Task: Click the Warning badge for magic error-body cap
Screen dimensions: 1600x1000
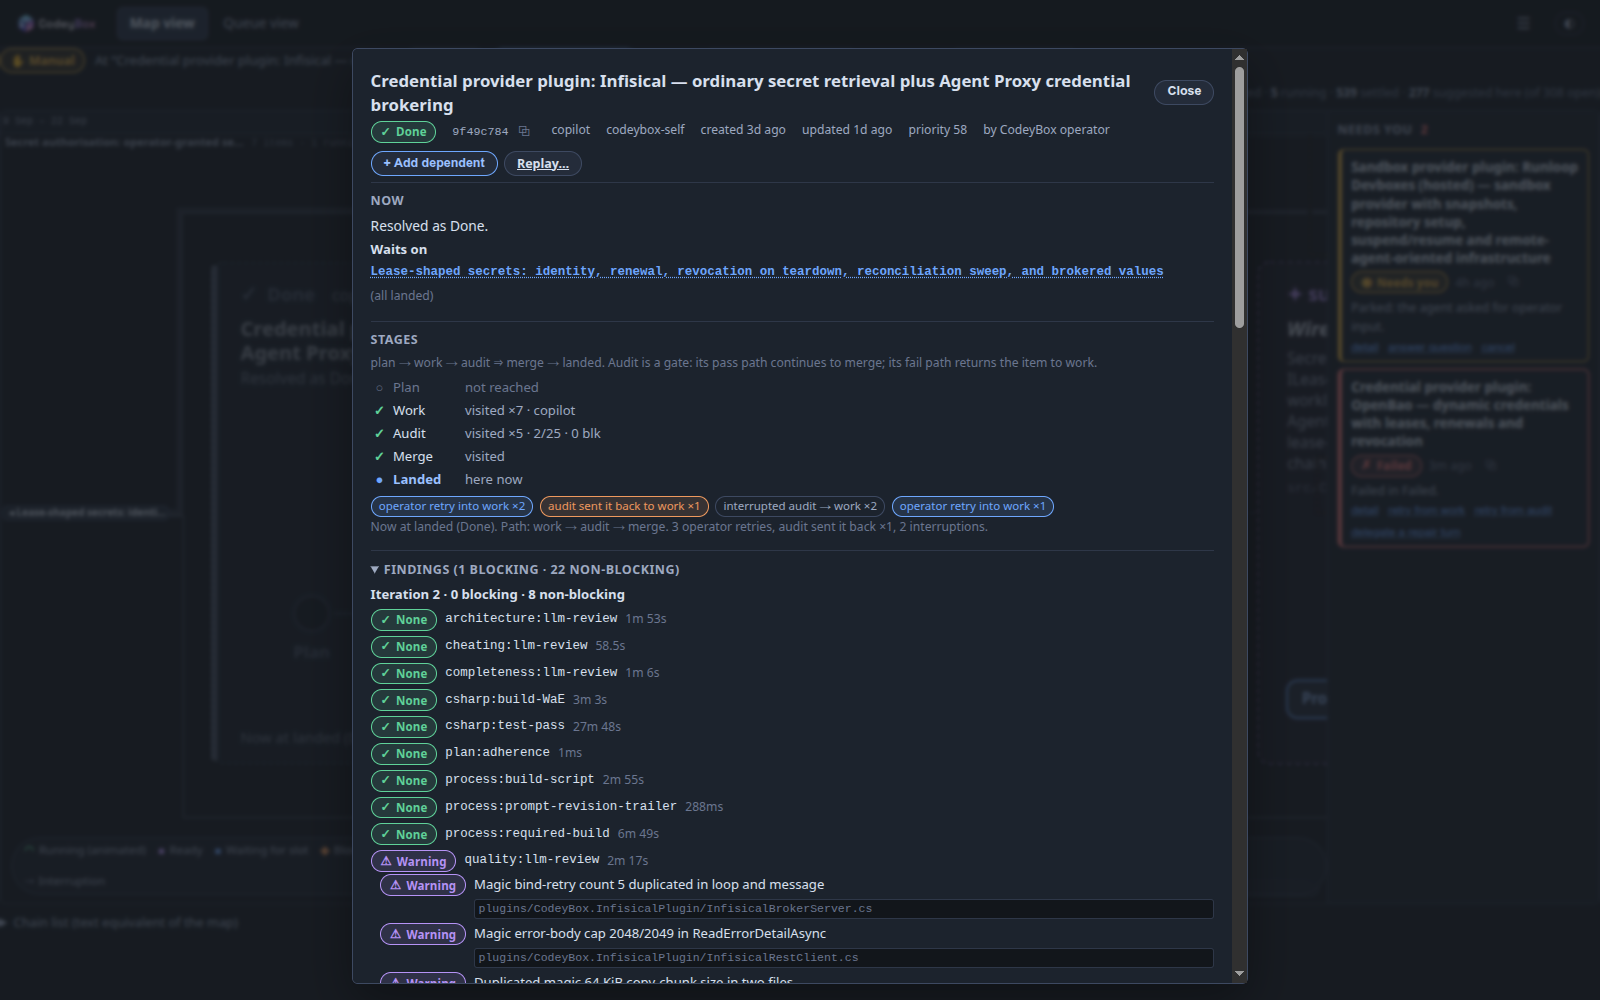Action: tap(423, 935)
